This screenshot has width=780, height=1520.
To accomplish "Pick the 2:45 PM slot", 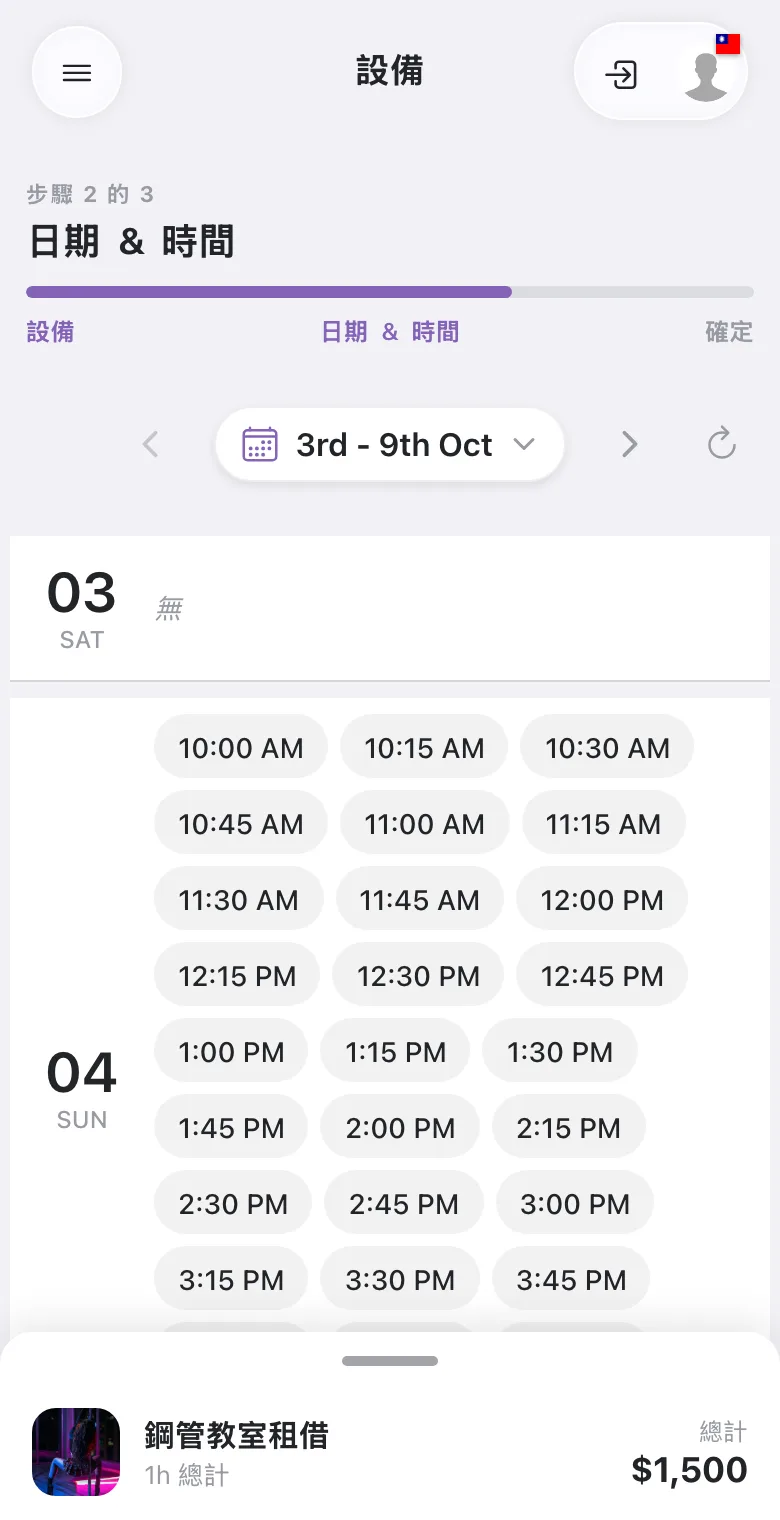I will pos(404,1204).
